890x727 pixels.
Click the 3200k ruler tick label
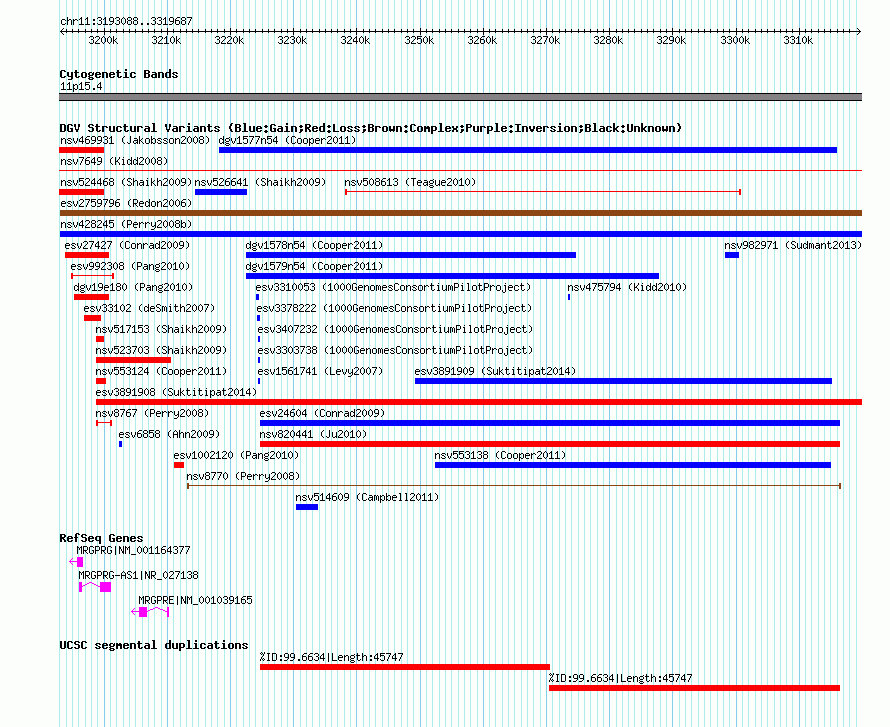pos(103,40)
